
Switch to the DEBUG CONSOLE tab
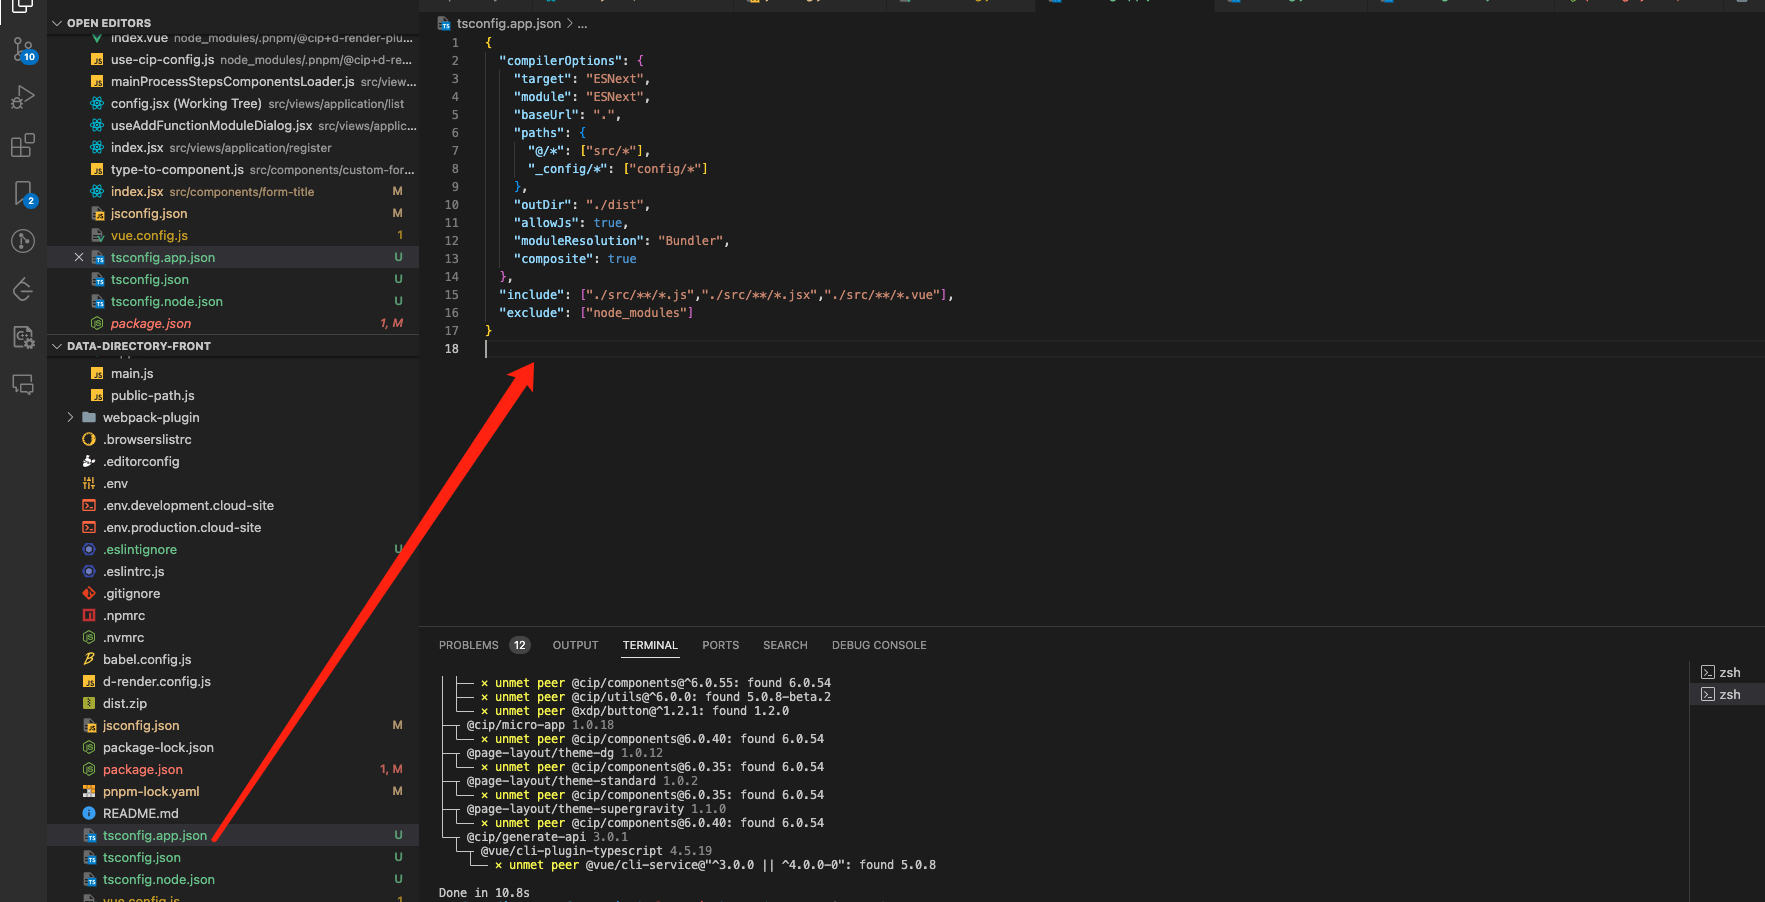(879, 645)
